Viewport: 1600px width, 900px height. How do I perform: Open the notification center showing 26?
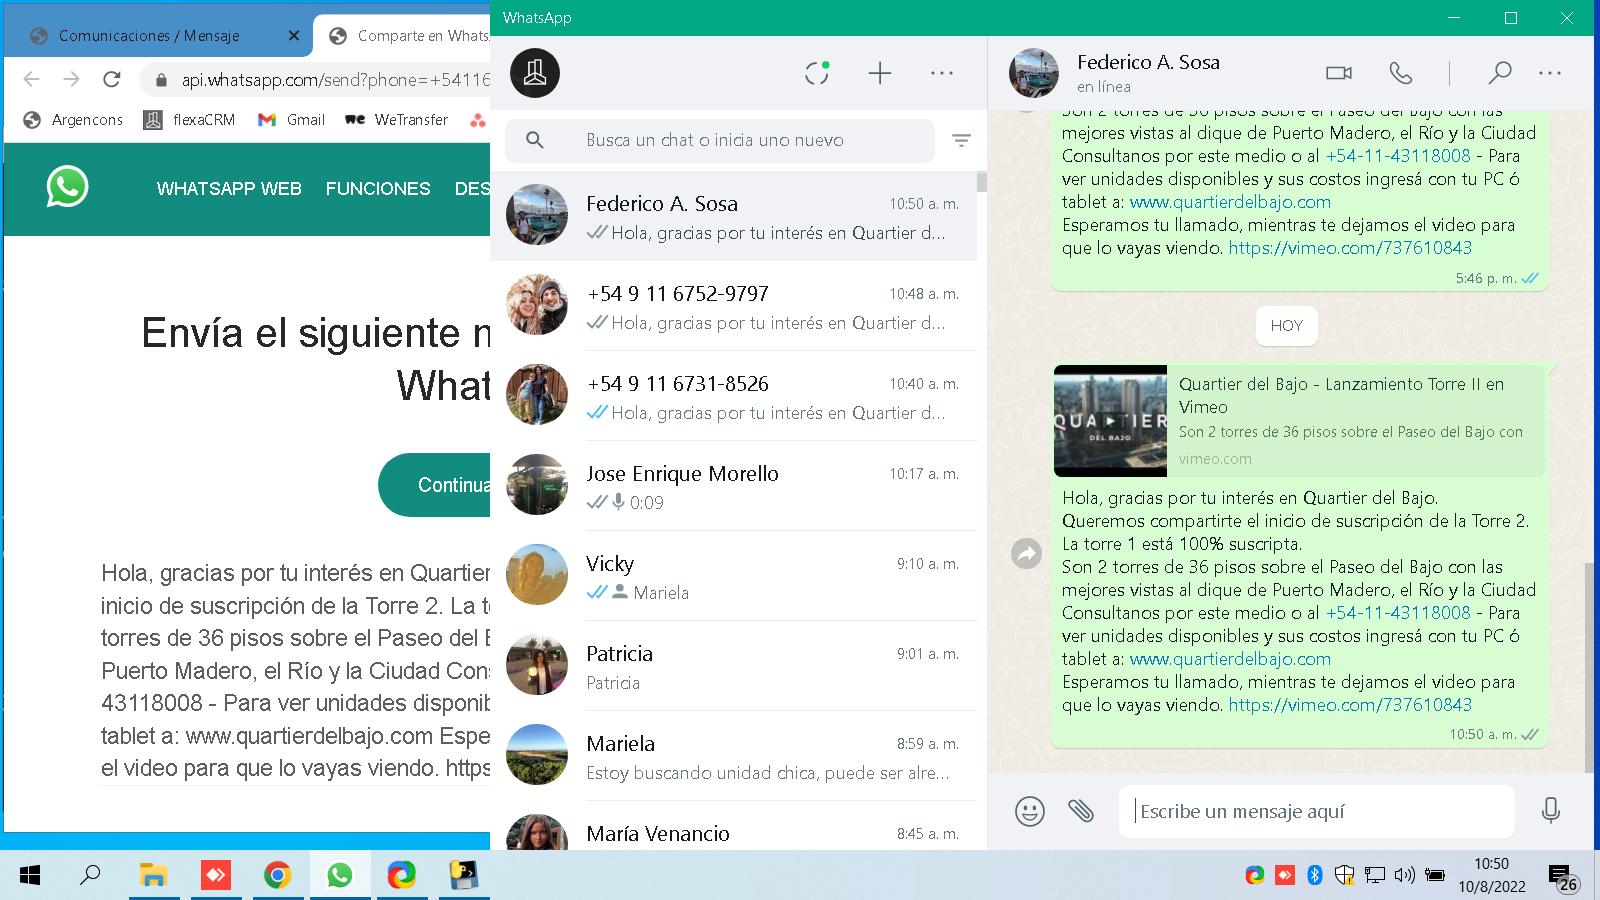point(1563,877)
